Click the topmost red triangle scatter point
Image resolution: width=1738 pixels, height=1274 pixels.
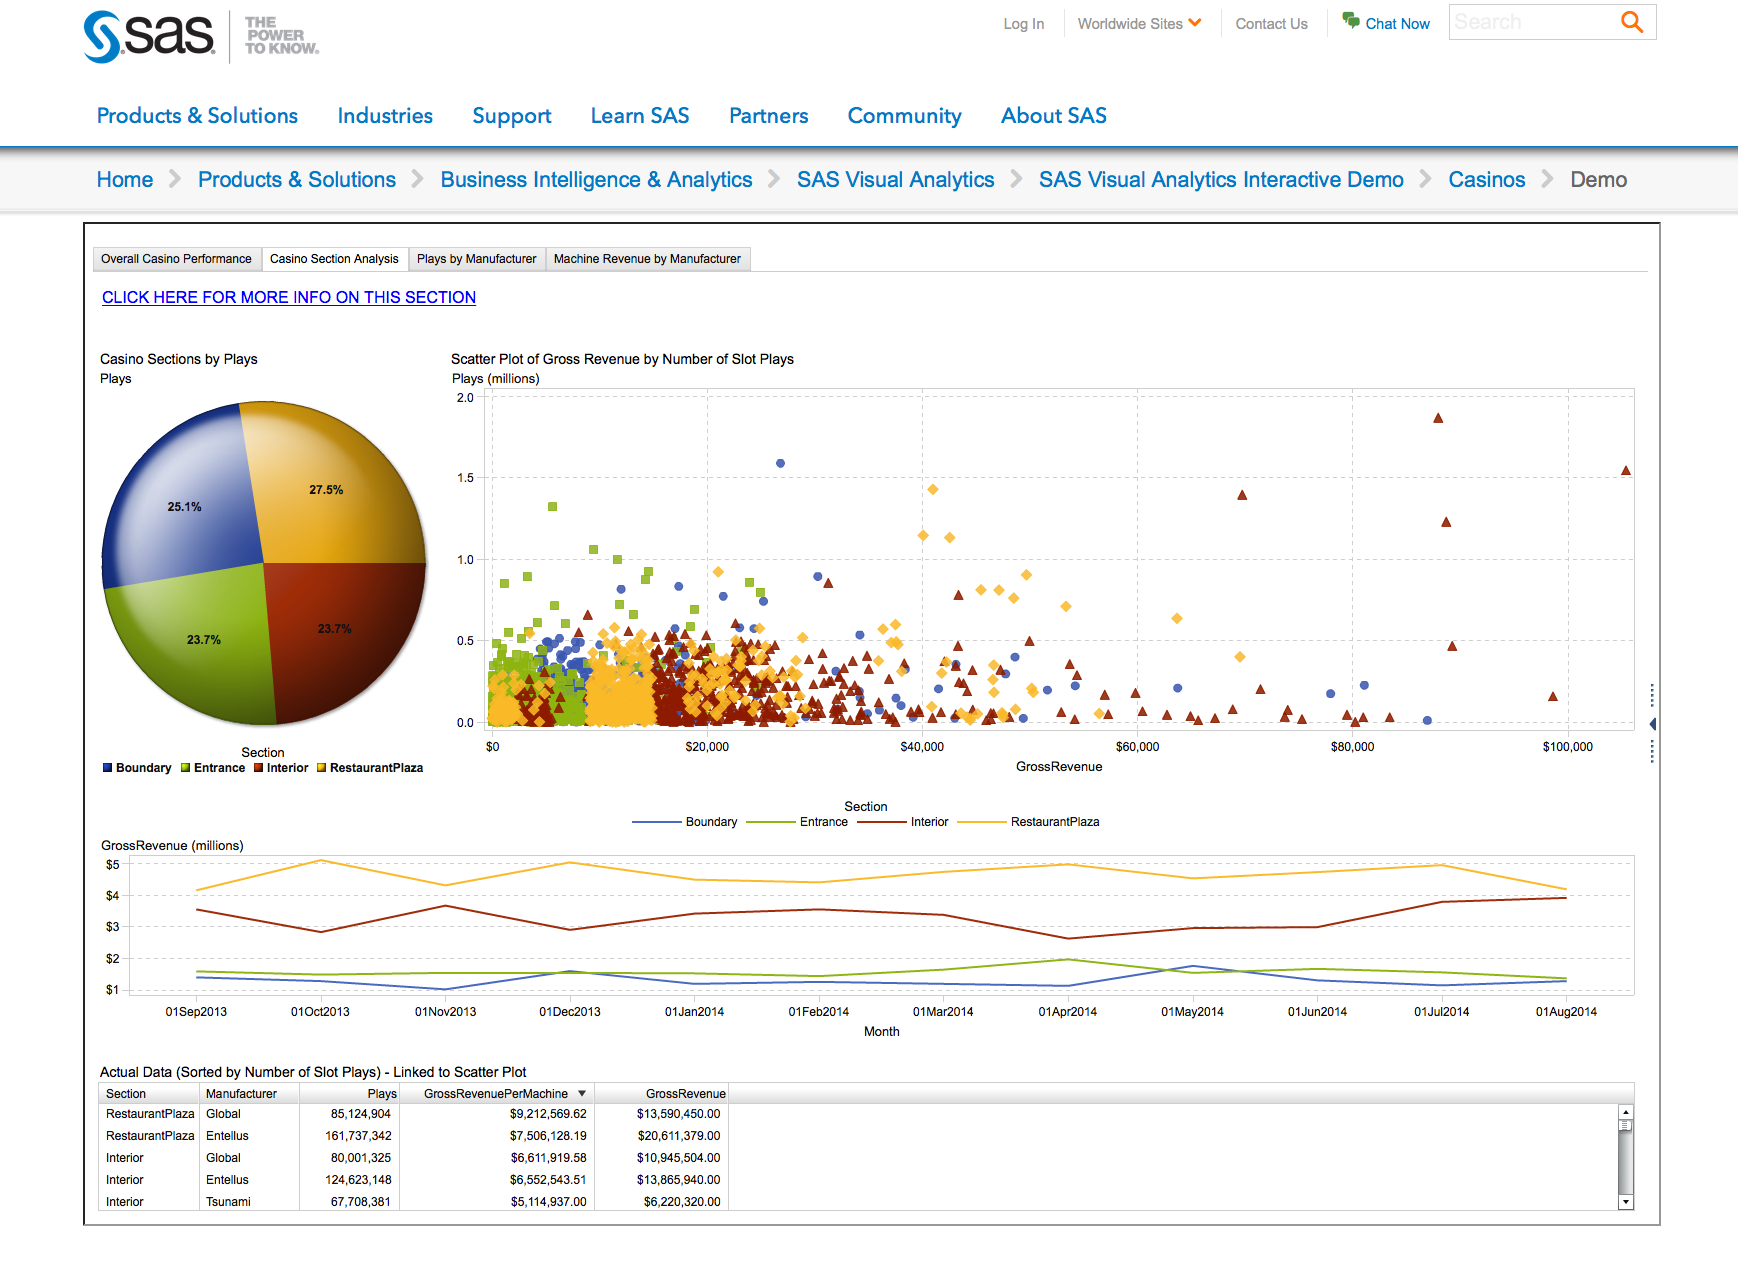pos(1438,418)
